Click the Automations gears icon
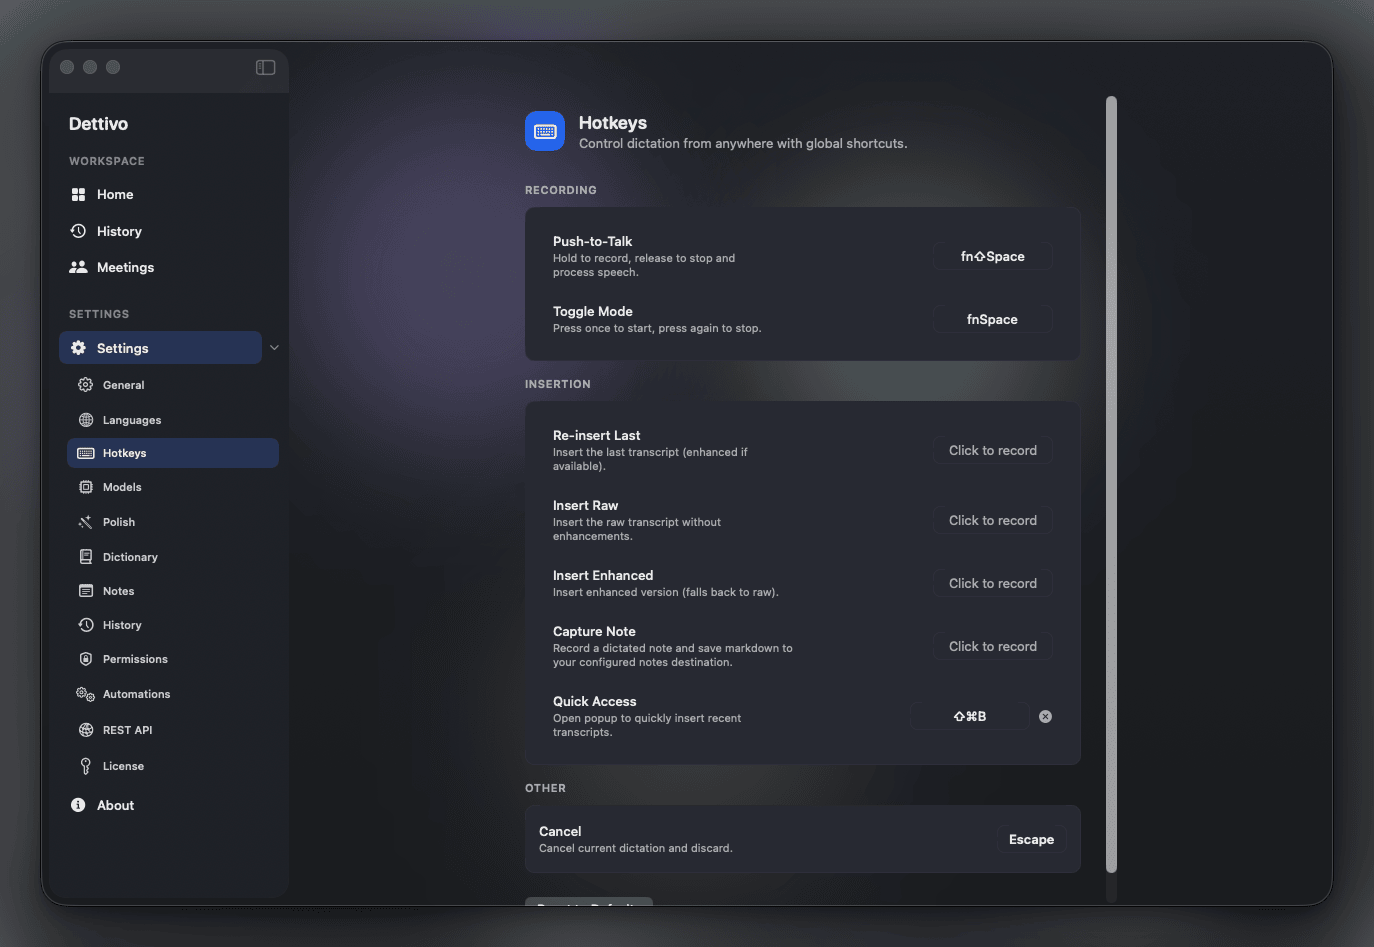This screenshot has width=1374, height=947. tap(86, 694)
